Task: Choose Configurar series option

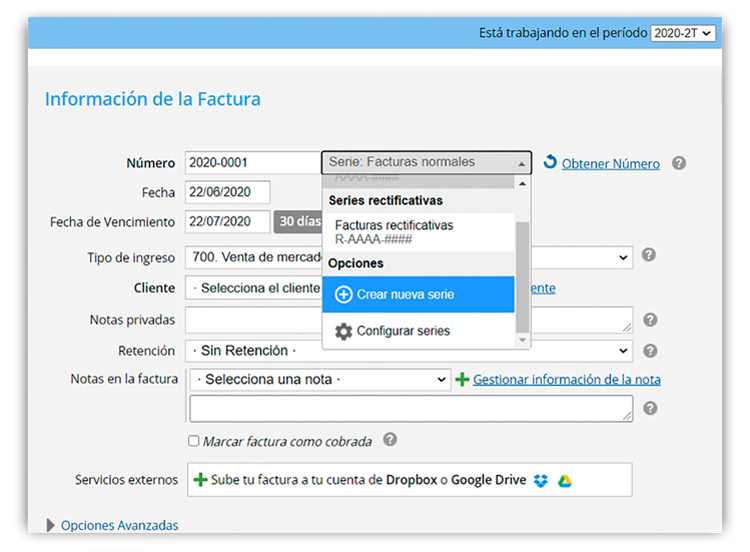Action: (419, 331)
